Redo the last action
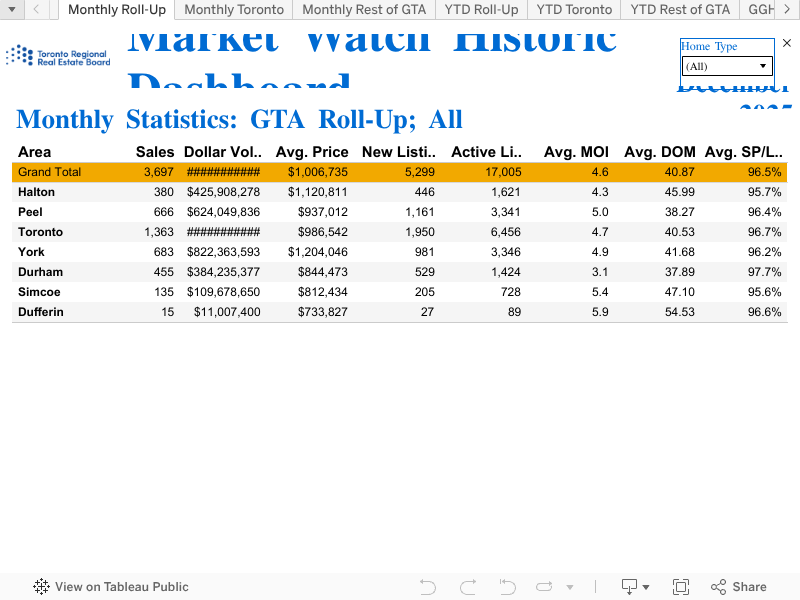The image size is (800, 600). 468,587
